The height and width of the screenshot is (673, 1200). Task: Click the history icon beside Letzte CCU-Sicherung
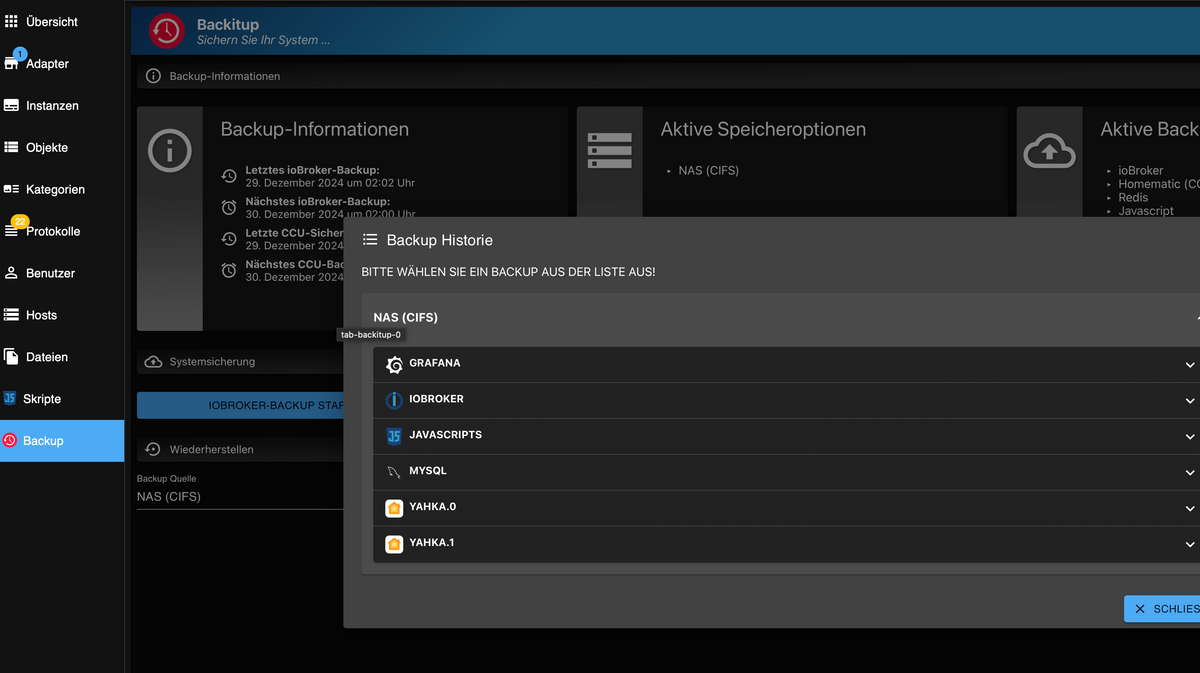click(229, 238)
